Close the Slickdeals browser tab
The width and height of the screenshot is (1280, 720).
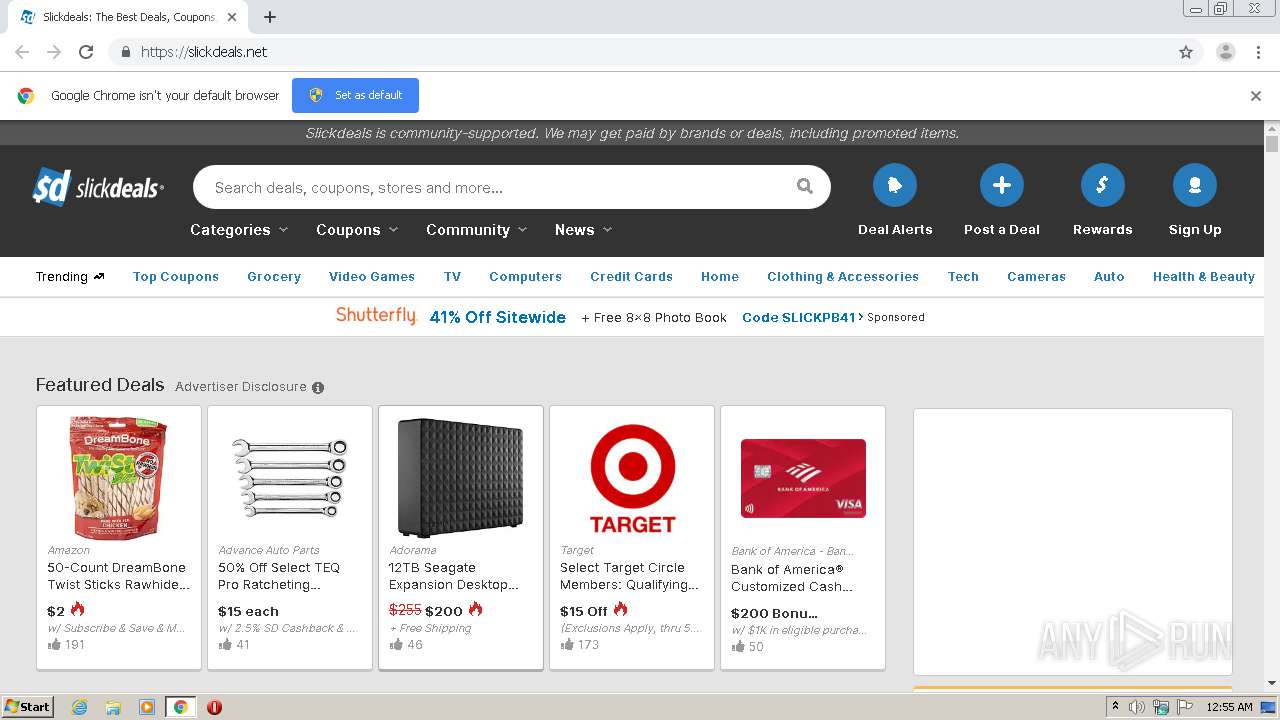(232, 17)
